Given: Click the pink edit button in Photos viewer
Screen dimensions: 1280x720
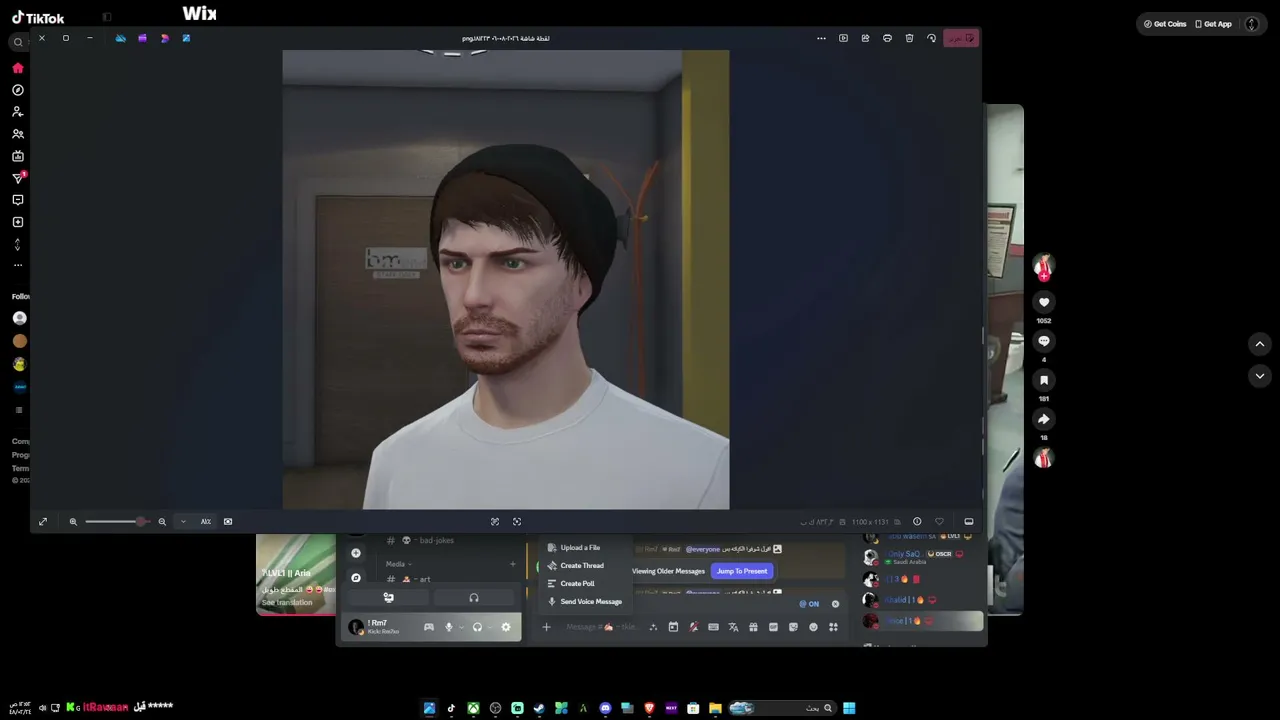Looking at the screenshot, I should pyautogui.click(x=961, y=38).
